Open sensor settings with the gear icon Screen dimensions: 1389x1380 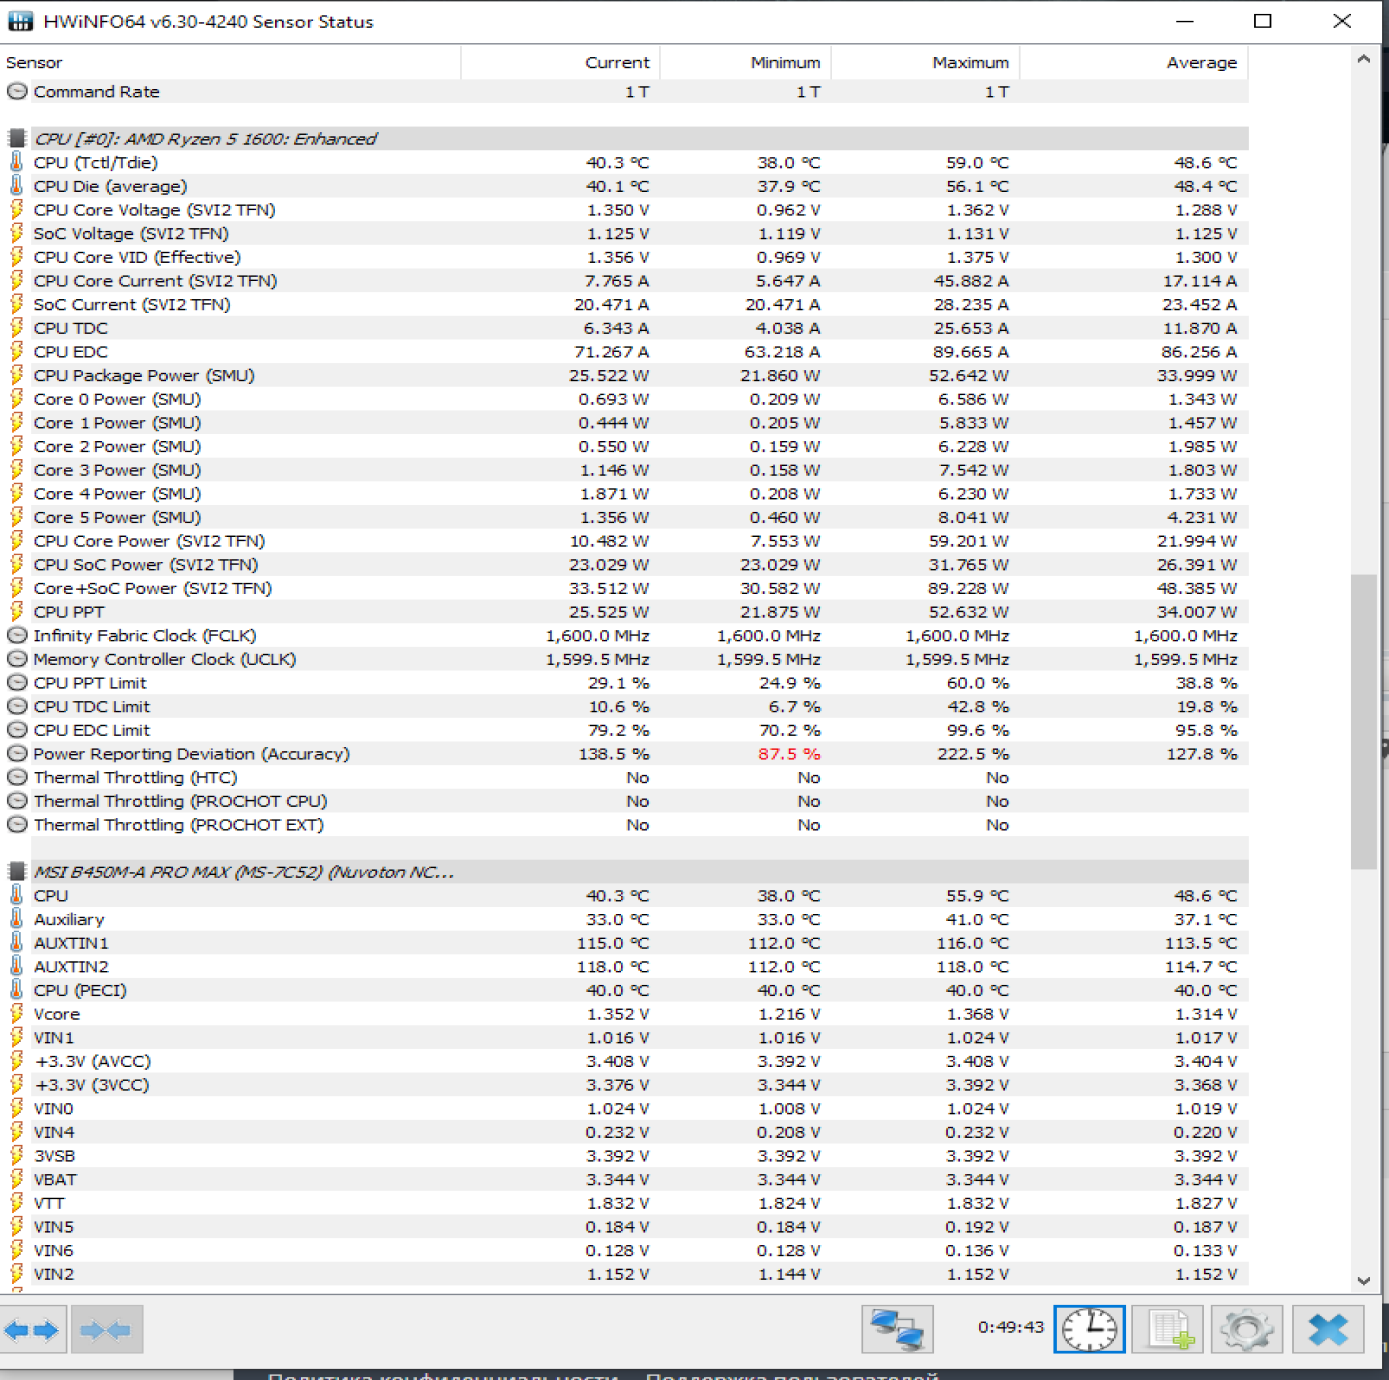1247,1330
